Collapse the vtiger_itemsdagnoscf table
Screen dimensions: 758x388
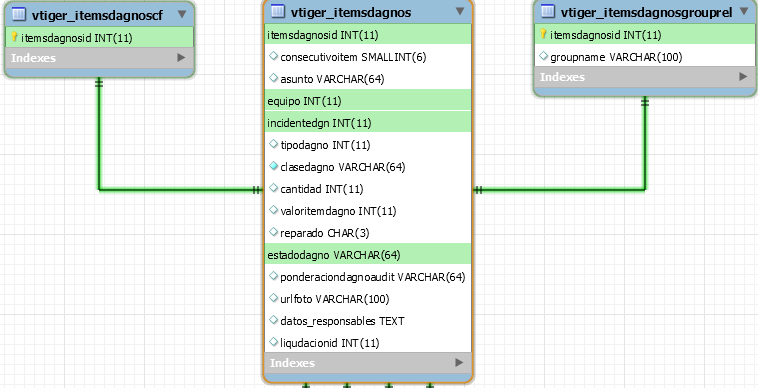pos(182,14)
